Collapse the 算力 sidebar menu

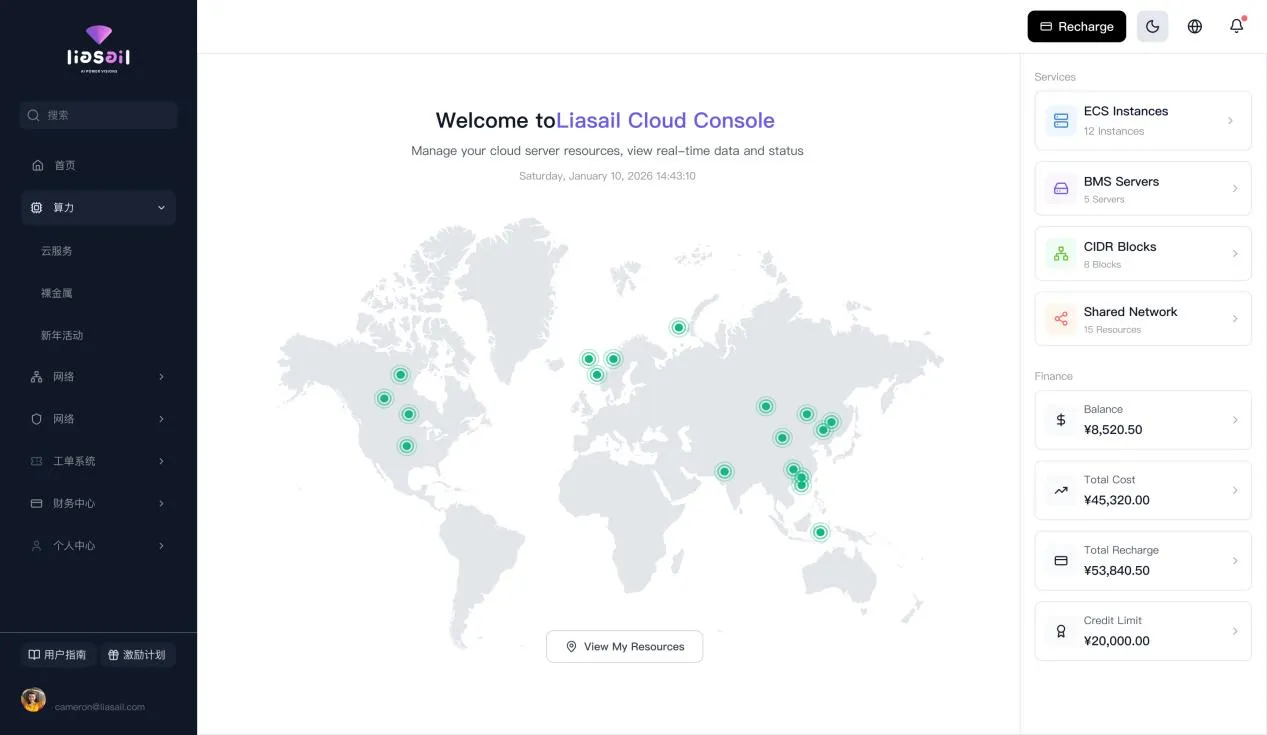[x=98, y=208]
